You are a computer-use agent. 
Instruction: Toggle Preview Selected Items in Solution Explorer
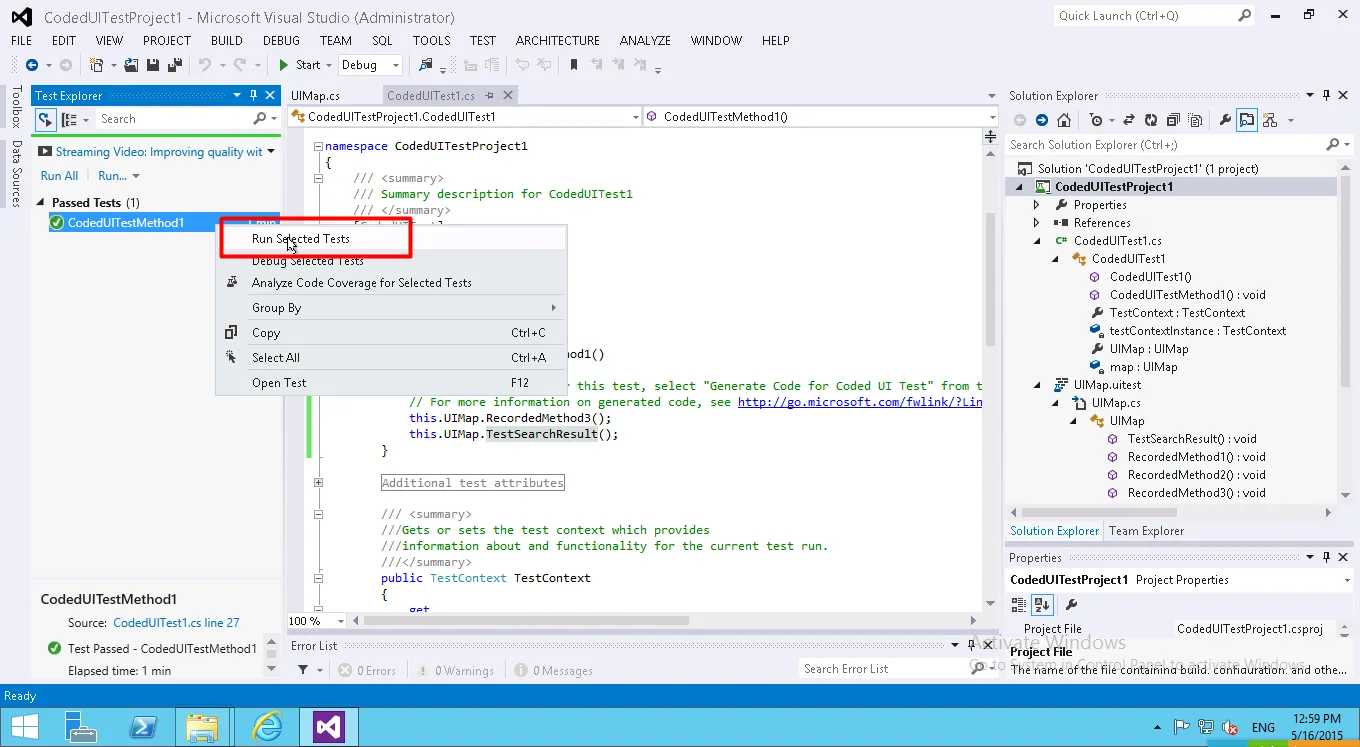[1246, 120]
